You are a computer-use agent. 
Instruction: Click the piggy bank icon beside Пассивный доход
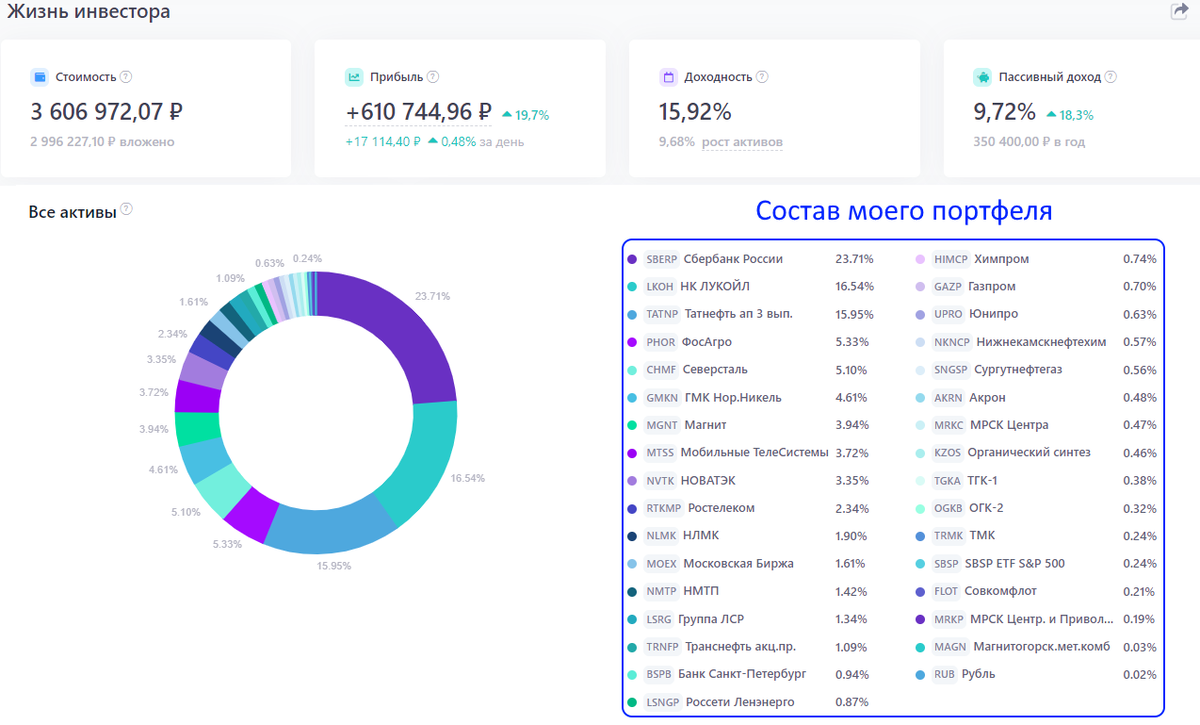pos(982,77)
